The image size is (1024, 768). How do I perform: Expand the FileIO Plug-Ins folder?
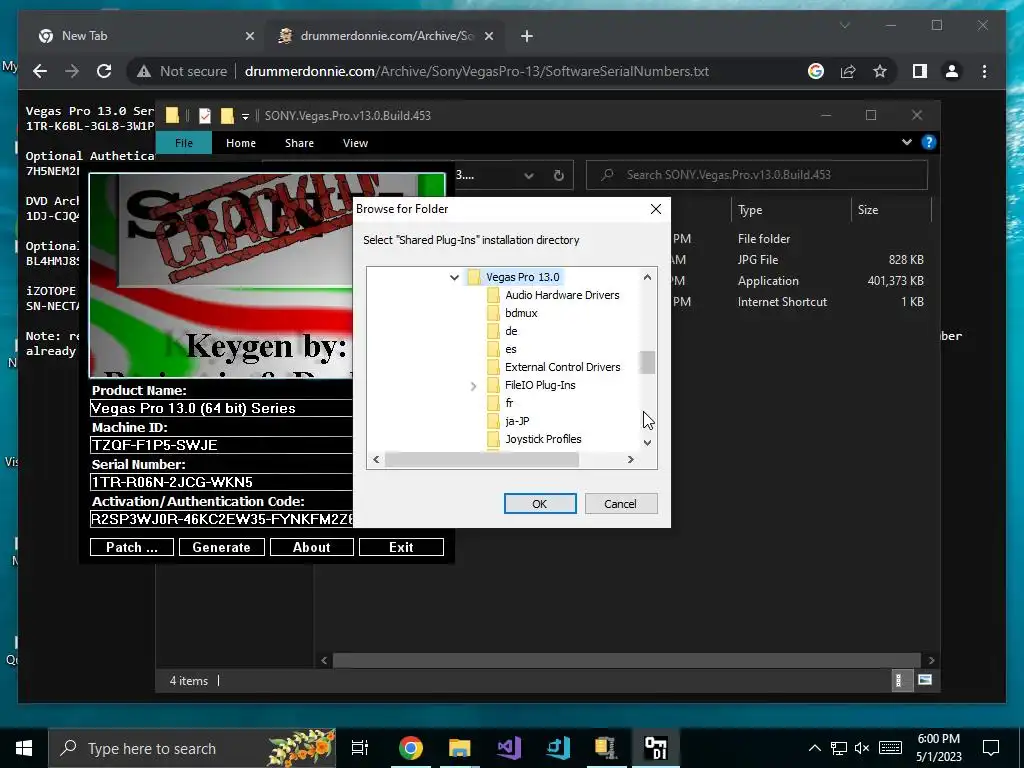[473, 385]
